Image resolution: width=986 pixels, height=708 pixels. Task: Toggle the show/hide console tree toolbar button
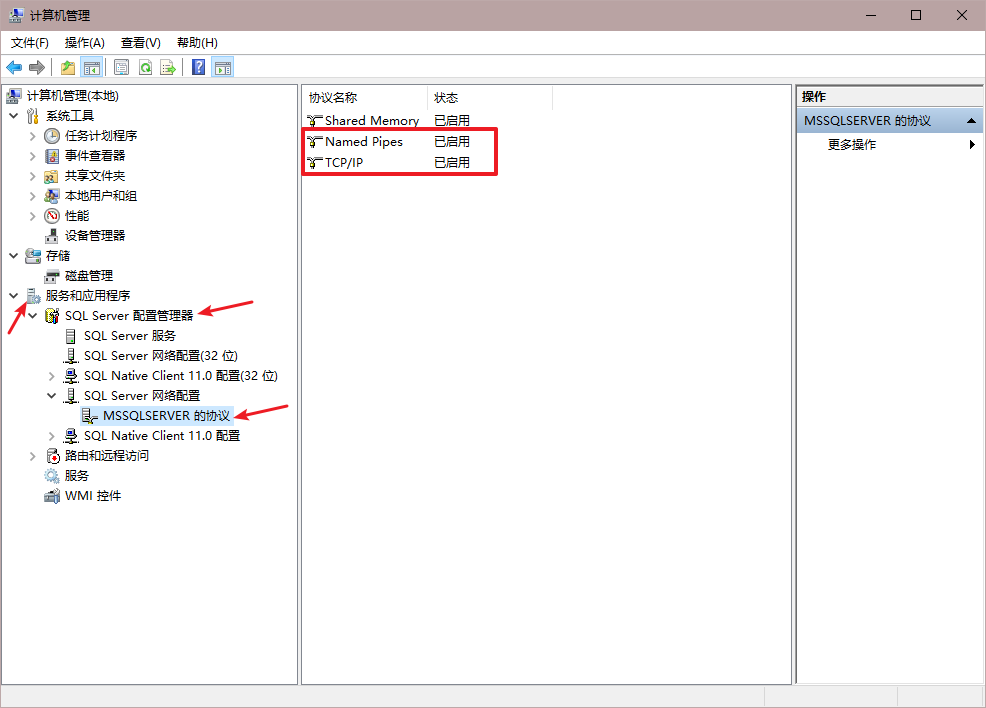click(x=92, y=67)
